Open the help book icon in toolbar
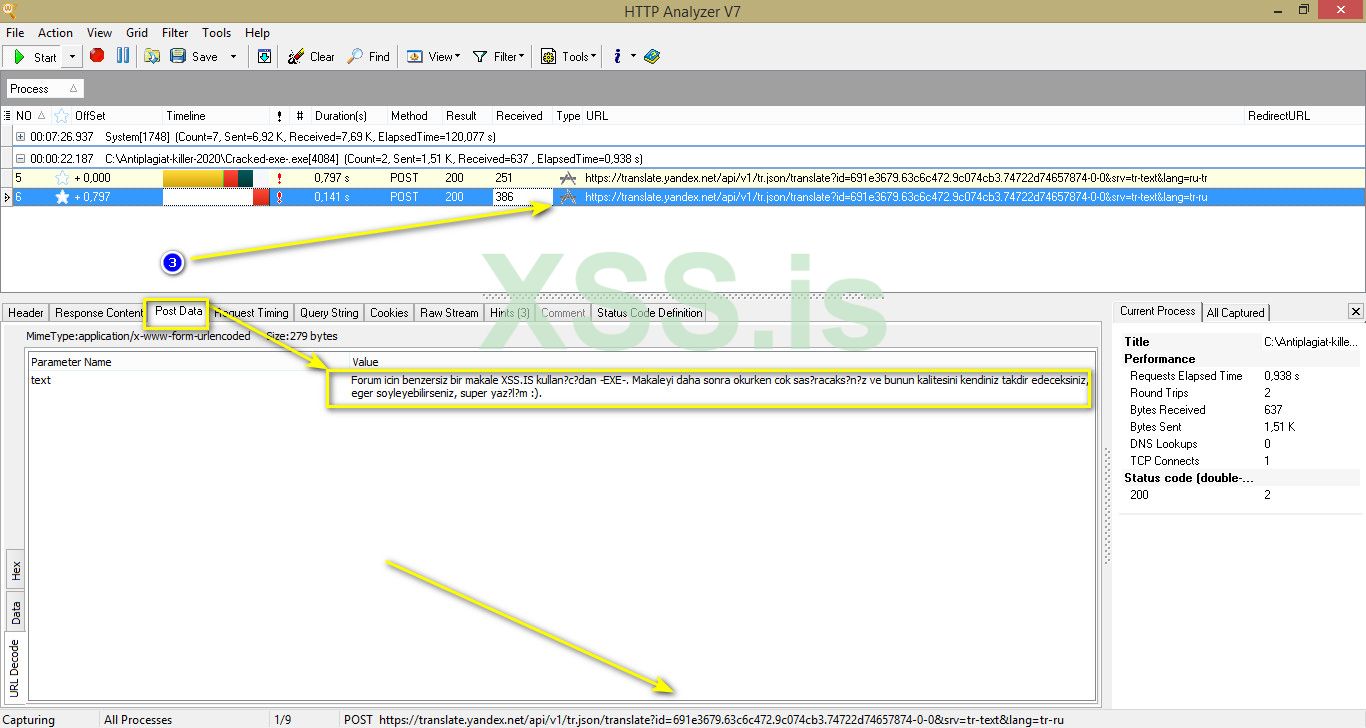 point(652,57)
